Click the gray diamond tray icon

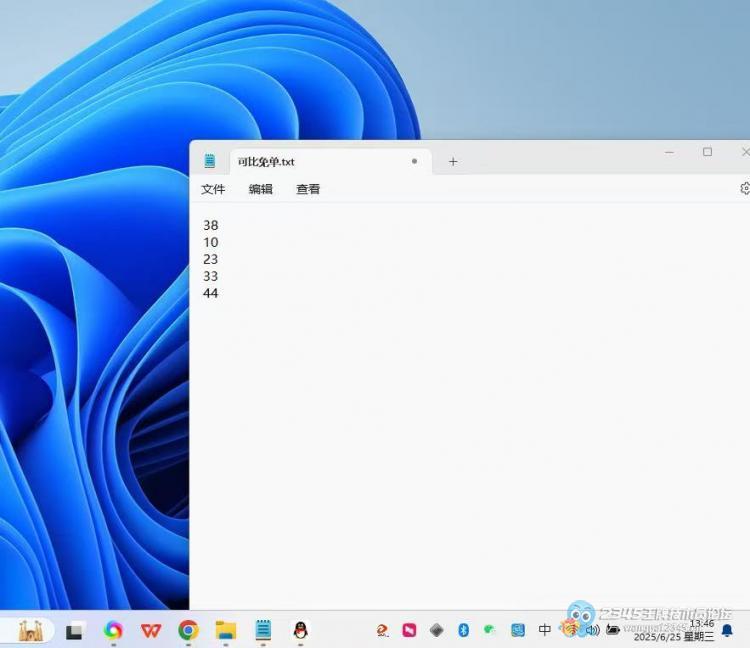point(436,630)
